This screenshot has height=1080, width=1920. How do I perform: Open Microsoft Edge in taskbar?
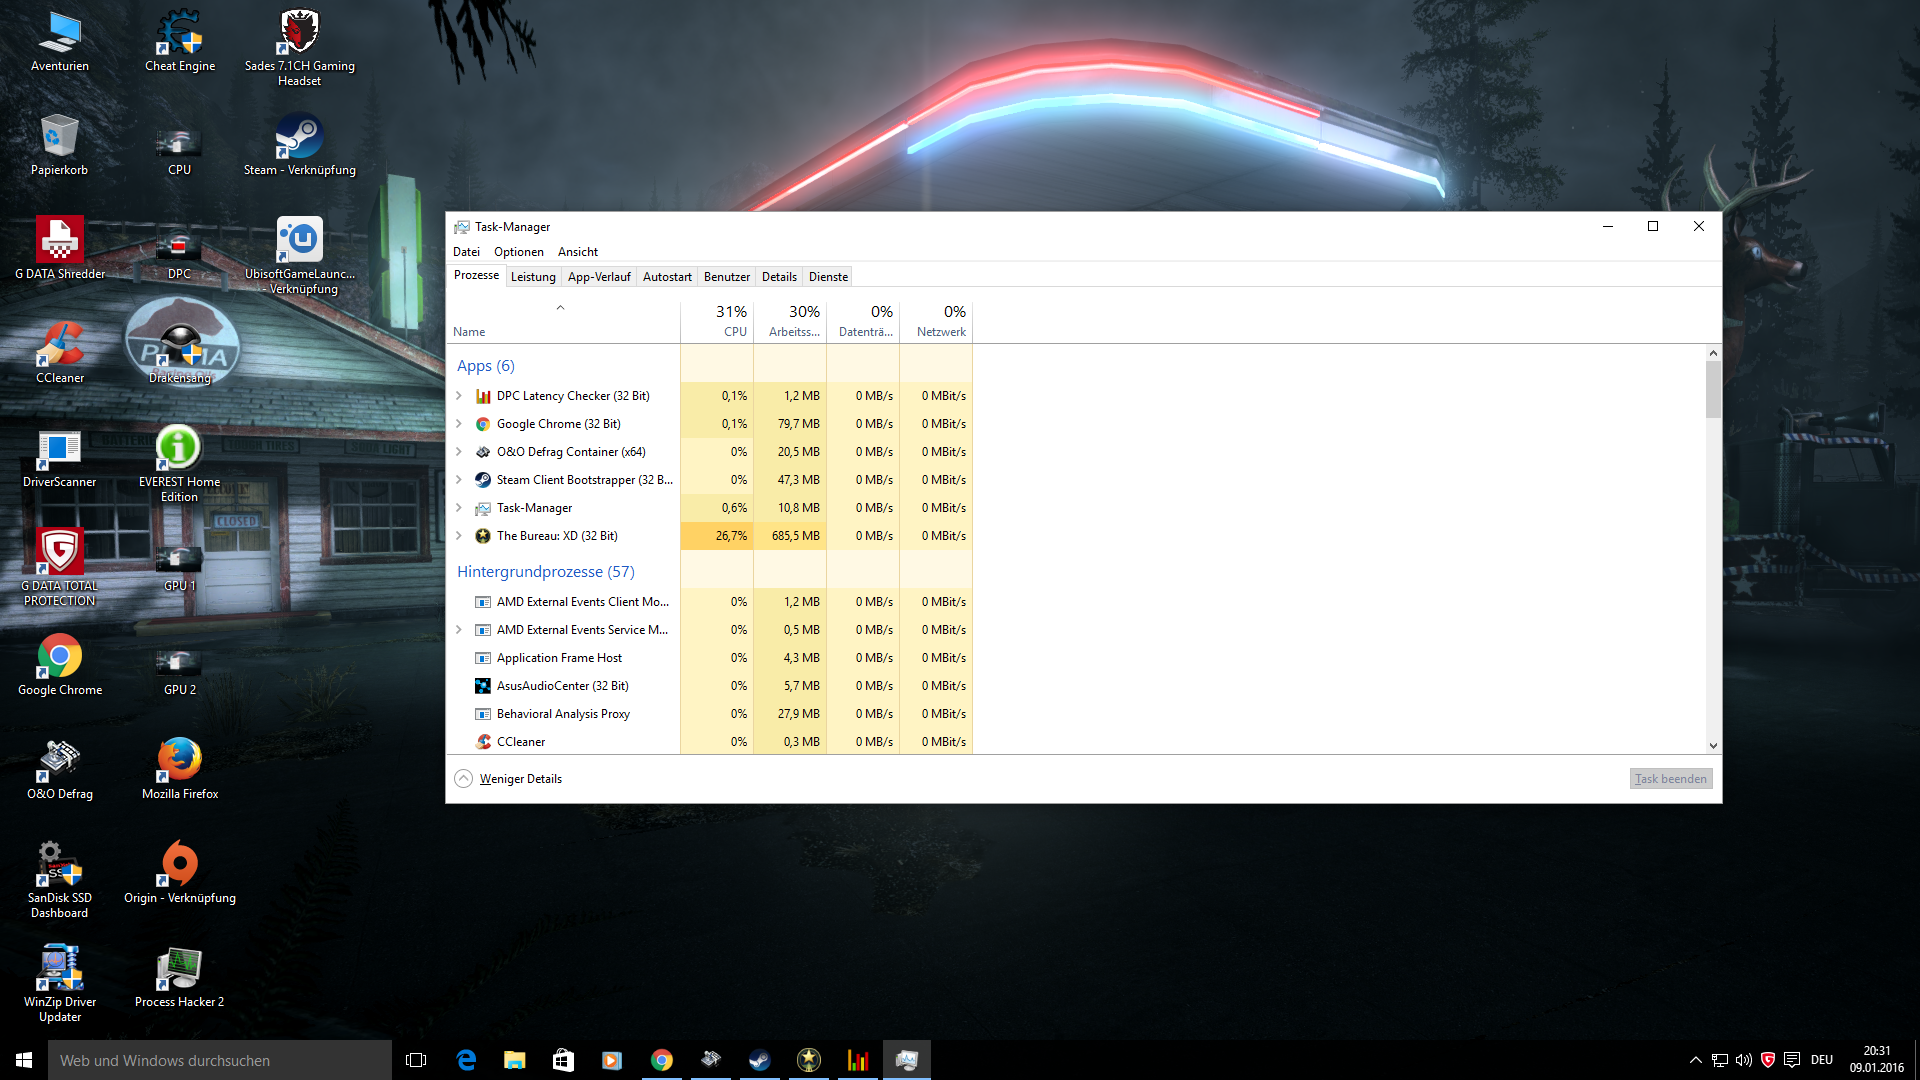466,1060
